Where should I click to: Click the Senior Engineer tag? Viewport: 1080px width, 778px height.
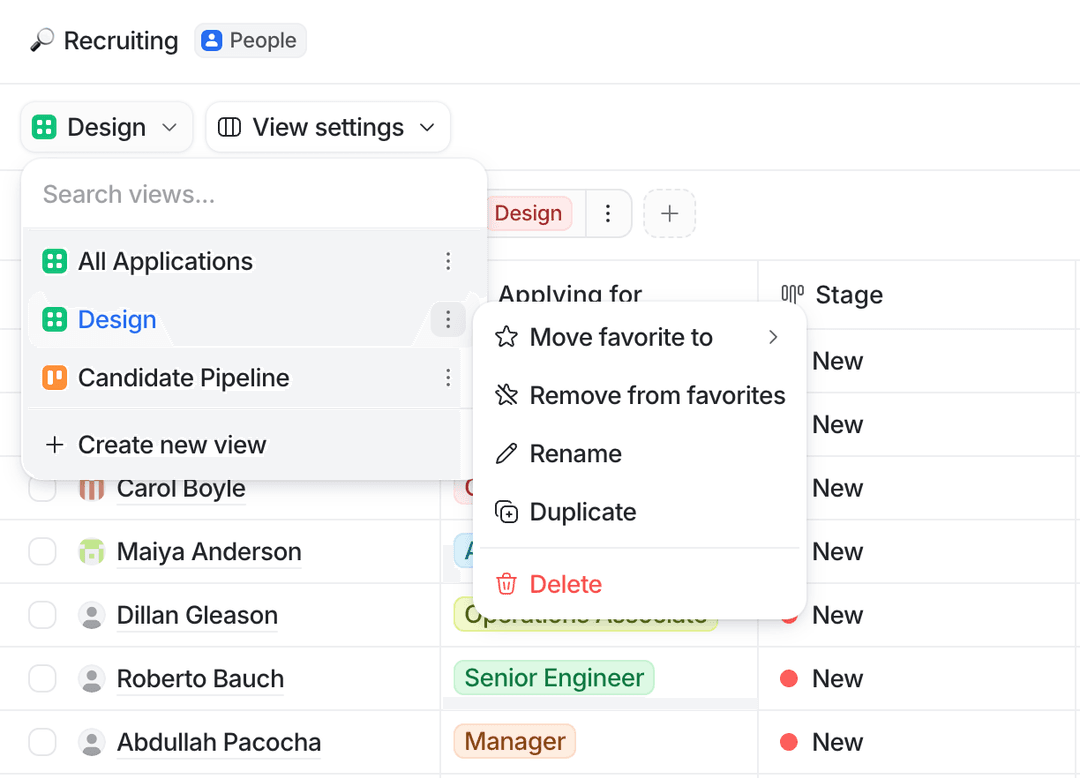pyautogui.click(x=554, y=677)
